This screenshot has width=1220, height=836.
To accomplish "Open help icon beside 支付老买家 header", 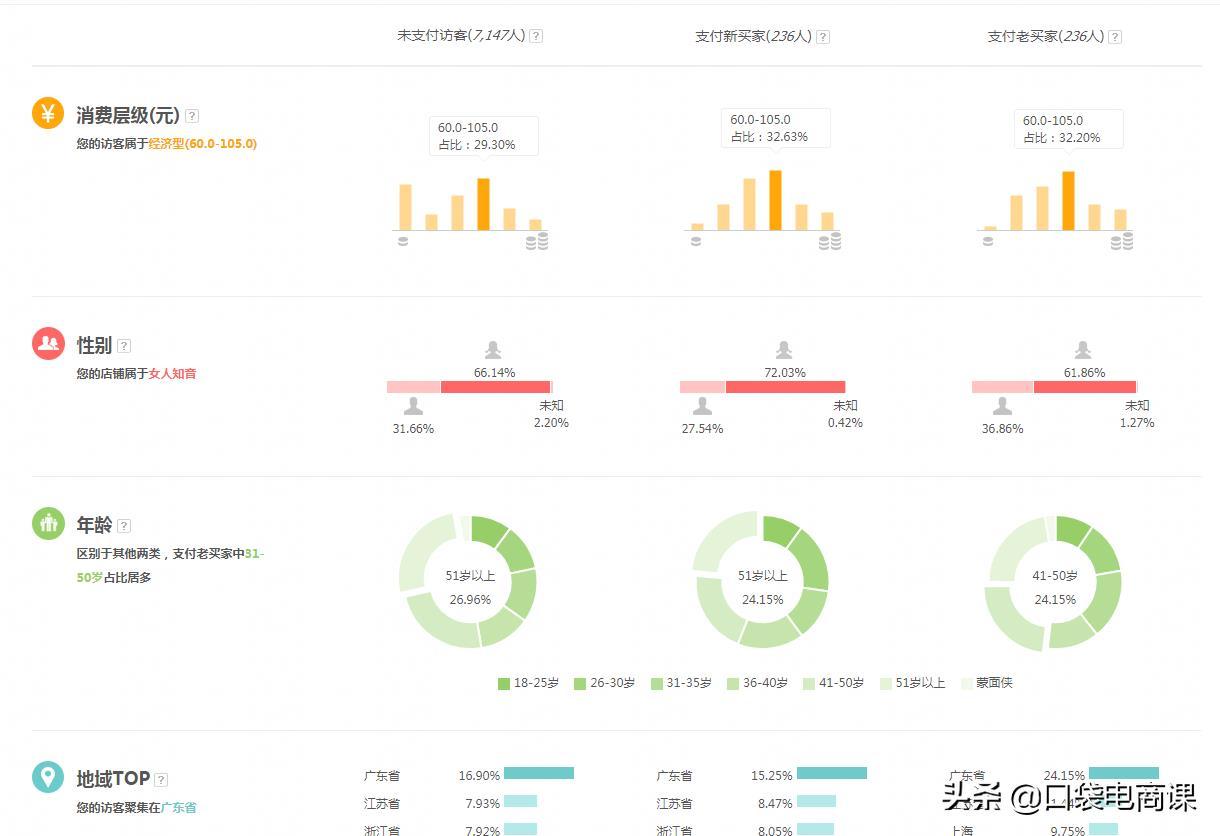I will [x=1115, y=37].
